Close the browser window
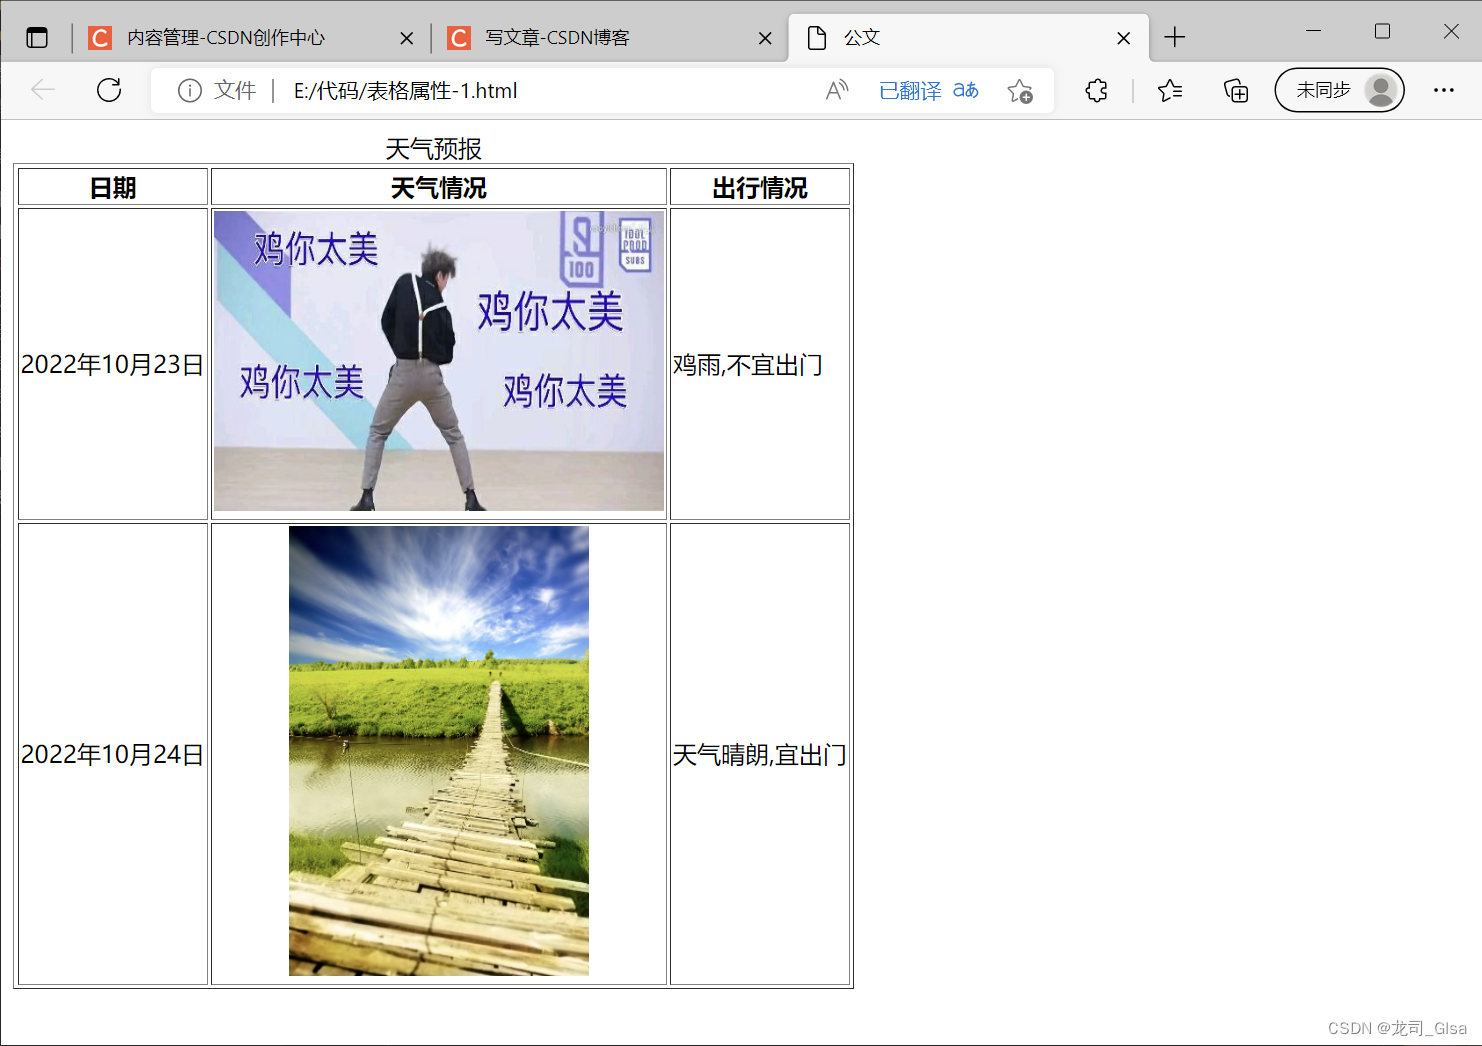 [x=1451, y=31]
